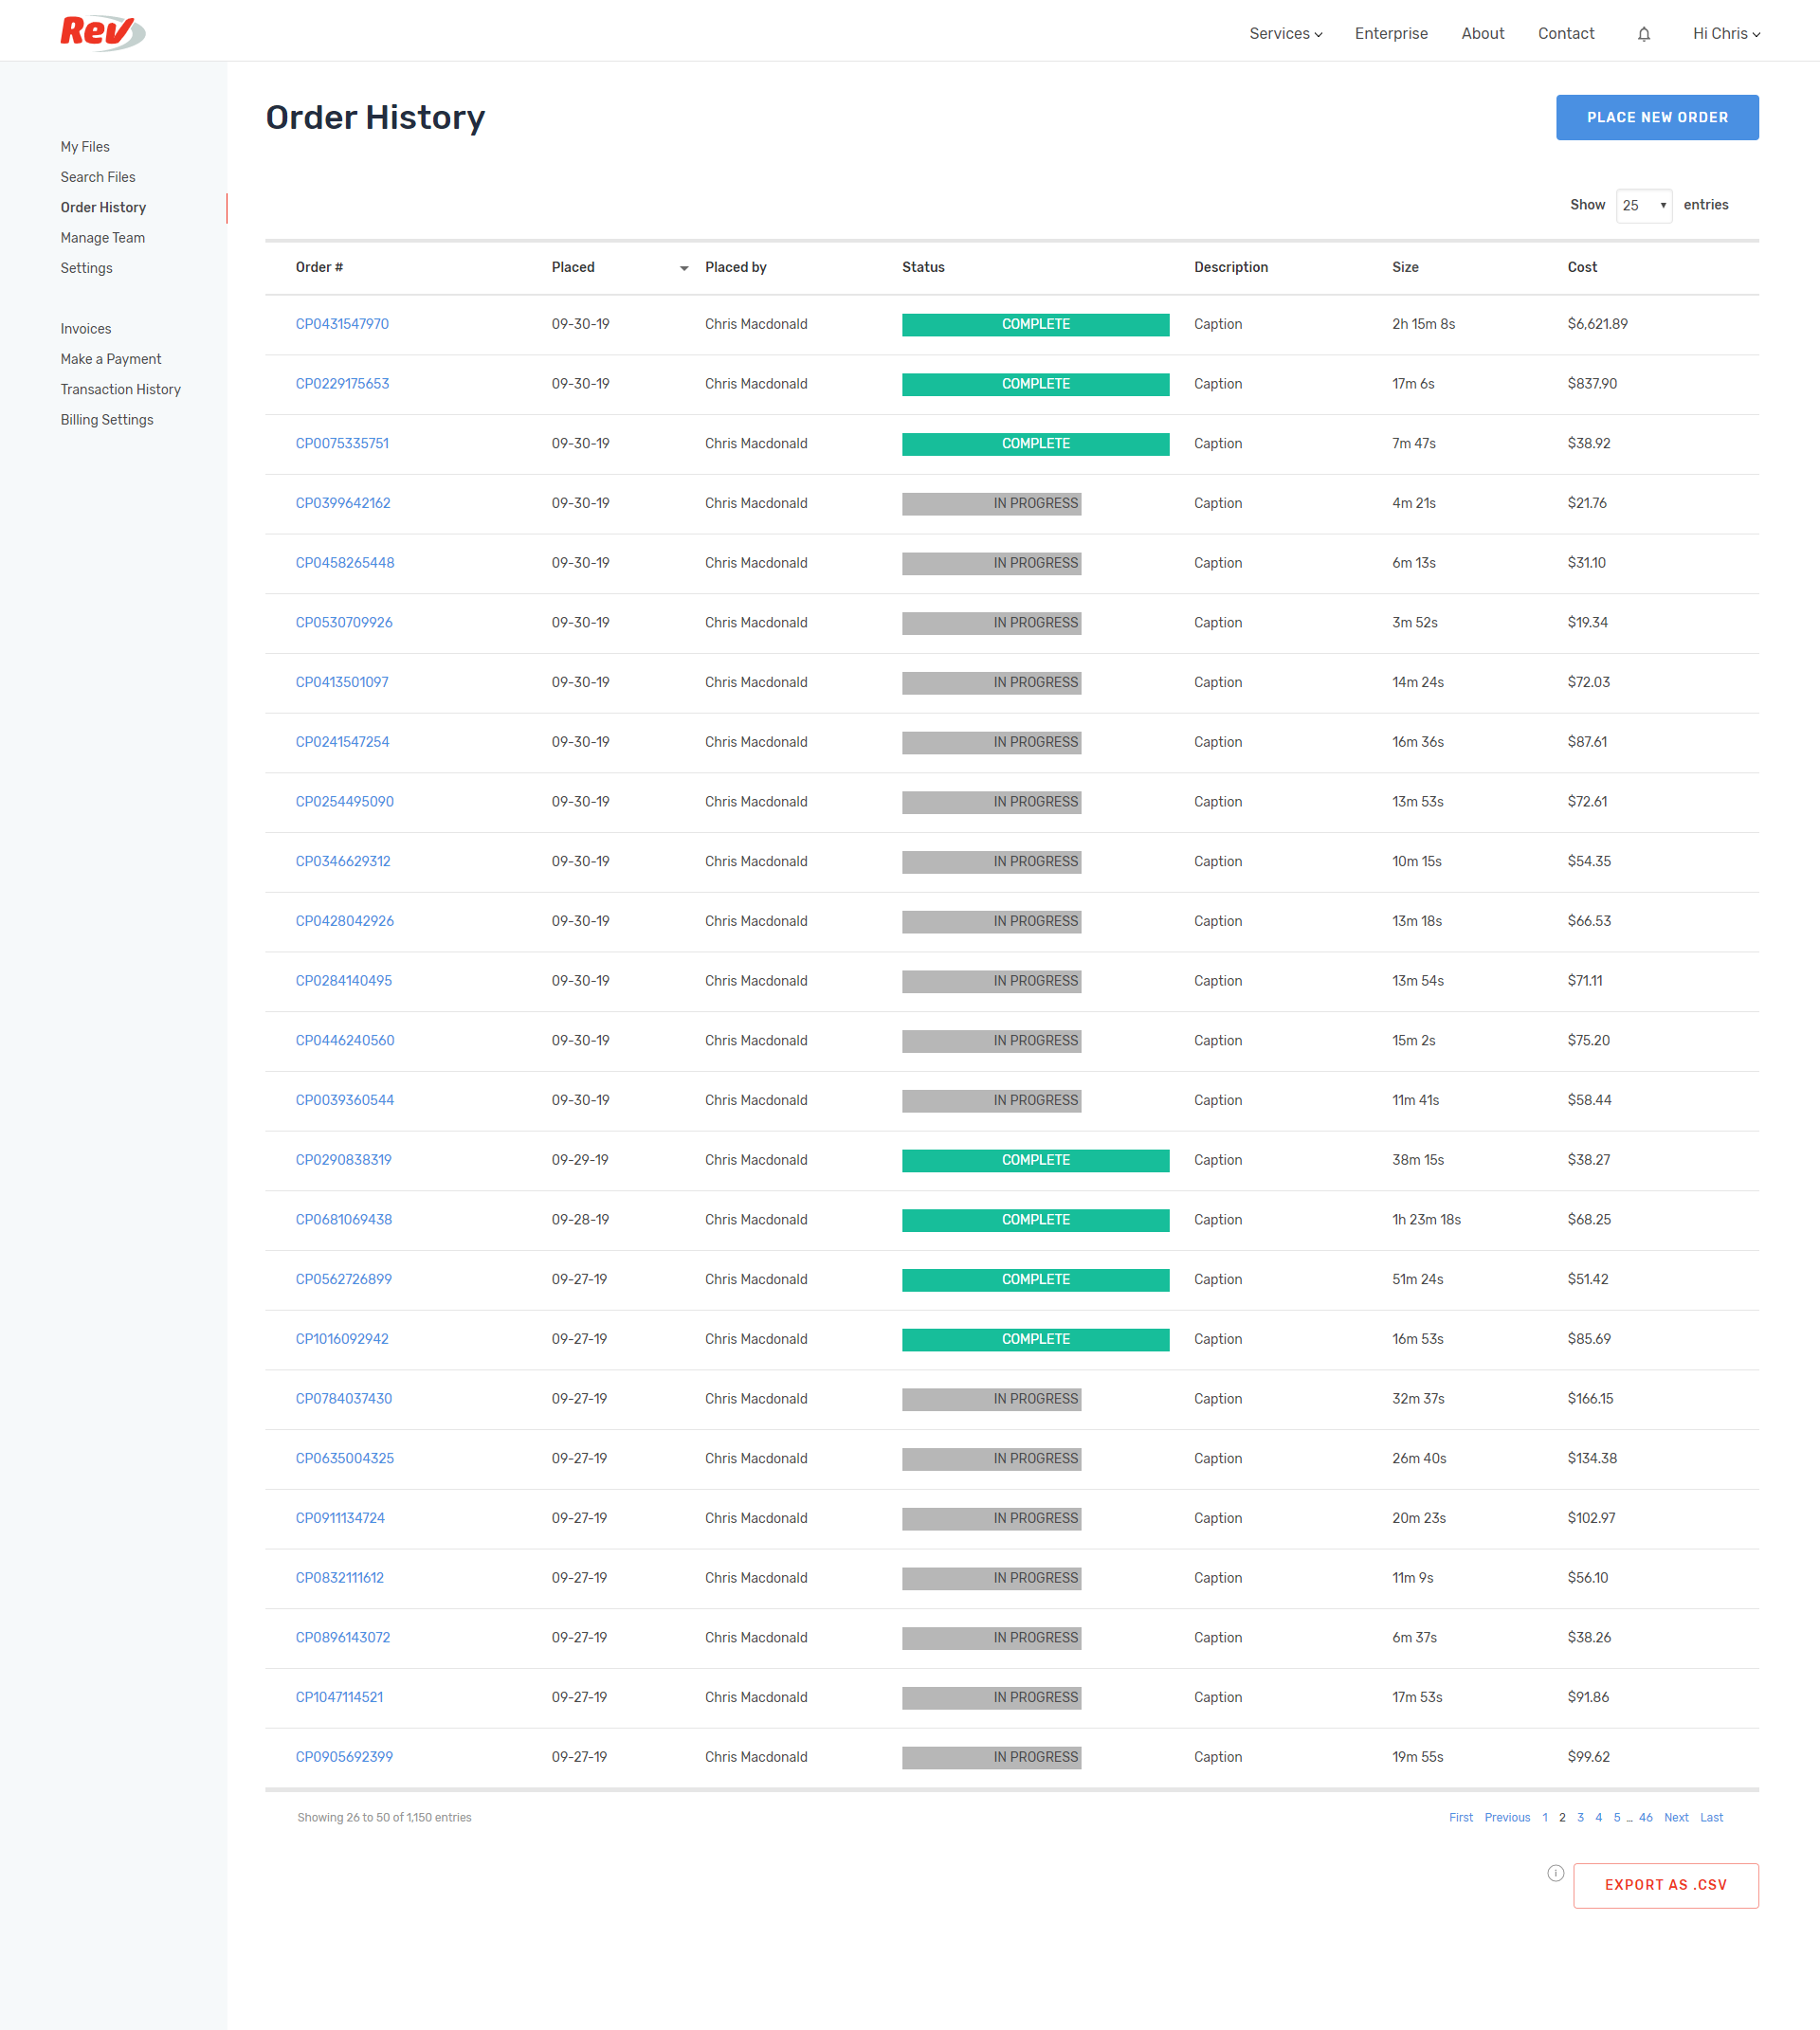Open the Hi Chris account dropdown

[x=1725, y=34]
